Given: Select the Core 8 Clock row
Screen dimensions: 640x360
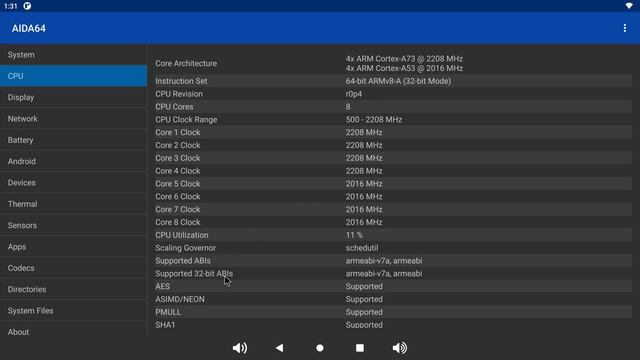Looking at the screenshot, I should pyautogui.click(x=393, y=222).
